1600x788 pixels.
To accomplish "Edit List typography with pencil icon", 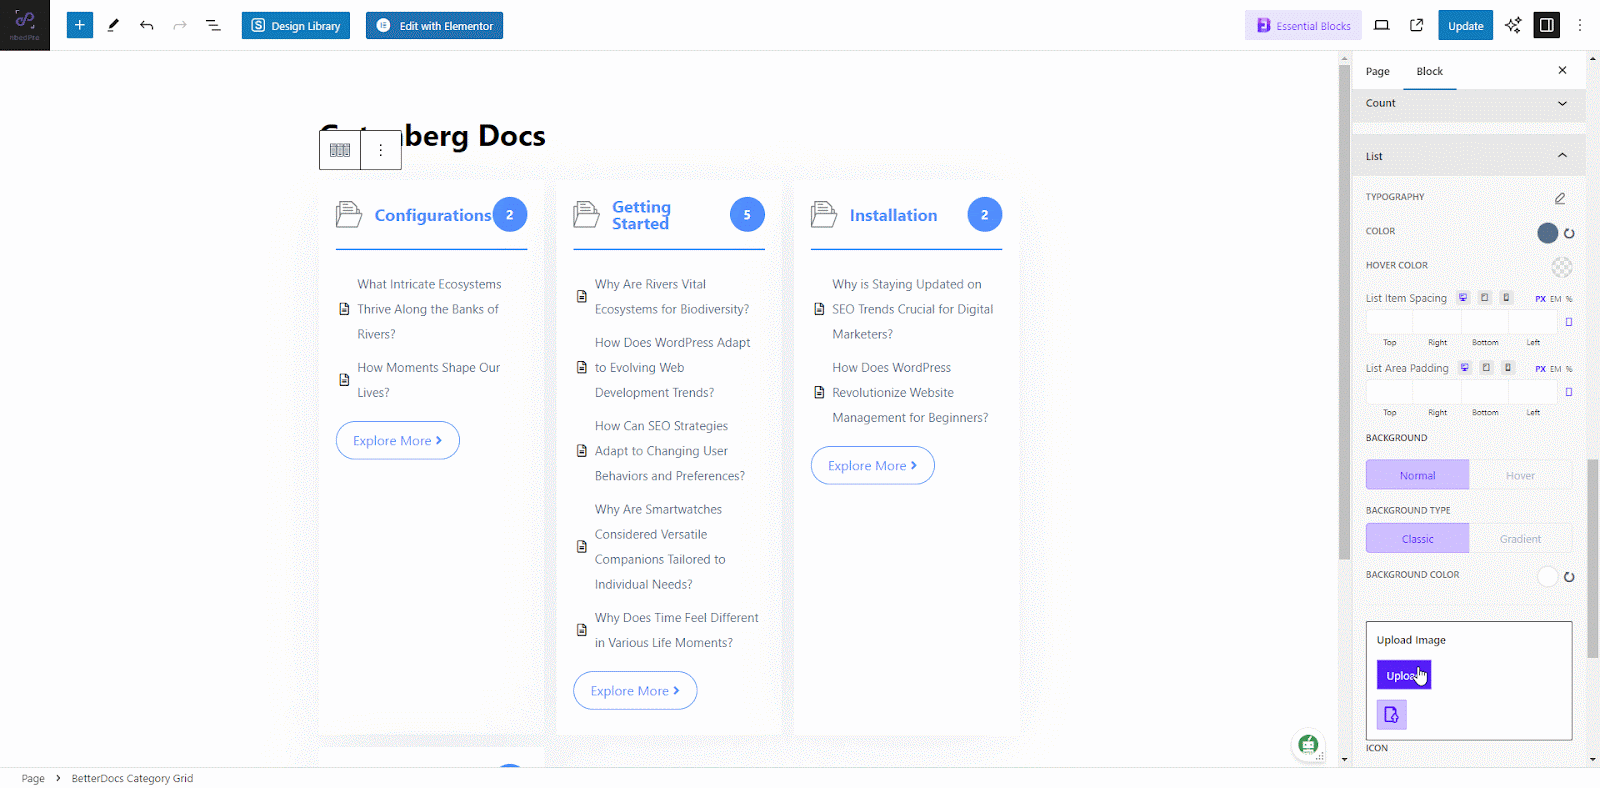I will (x=1560, y=198).
